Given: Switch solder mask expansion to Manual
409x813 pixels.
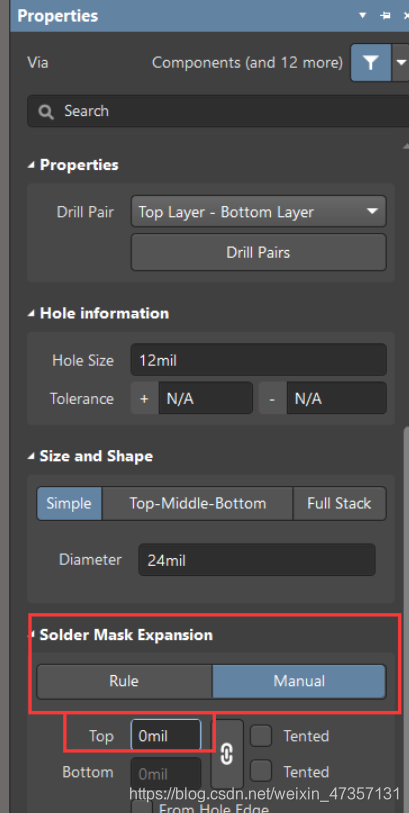Looking at the screenshot, I should (x=299, y=681).
